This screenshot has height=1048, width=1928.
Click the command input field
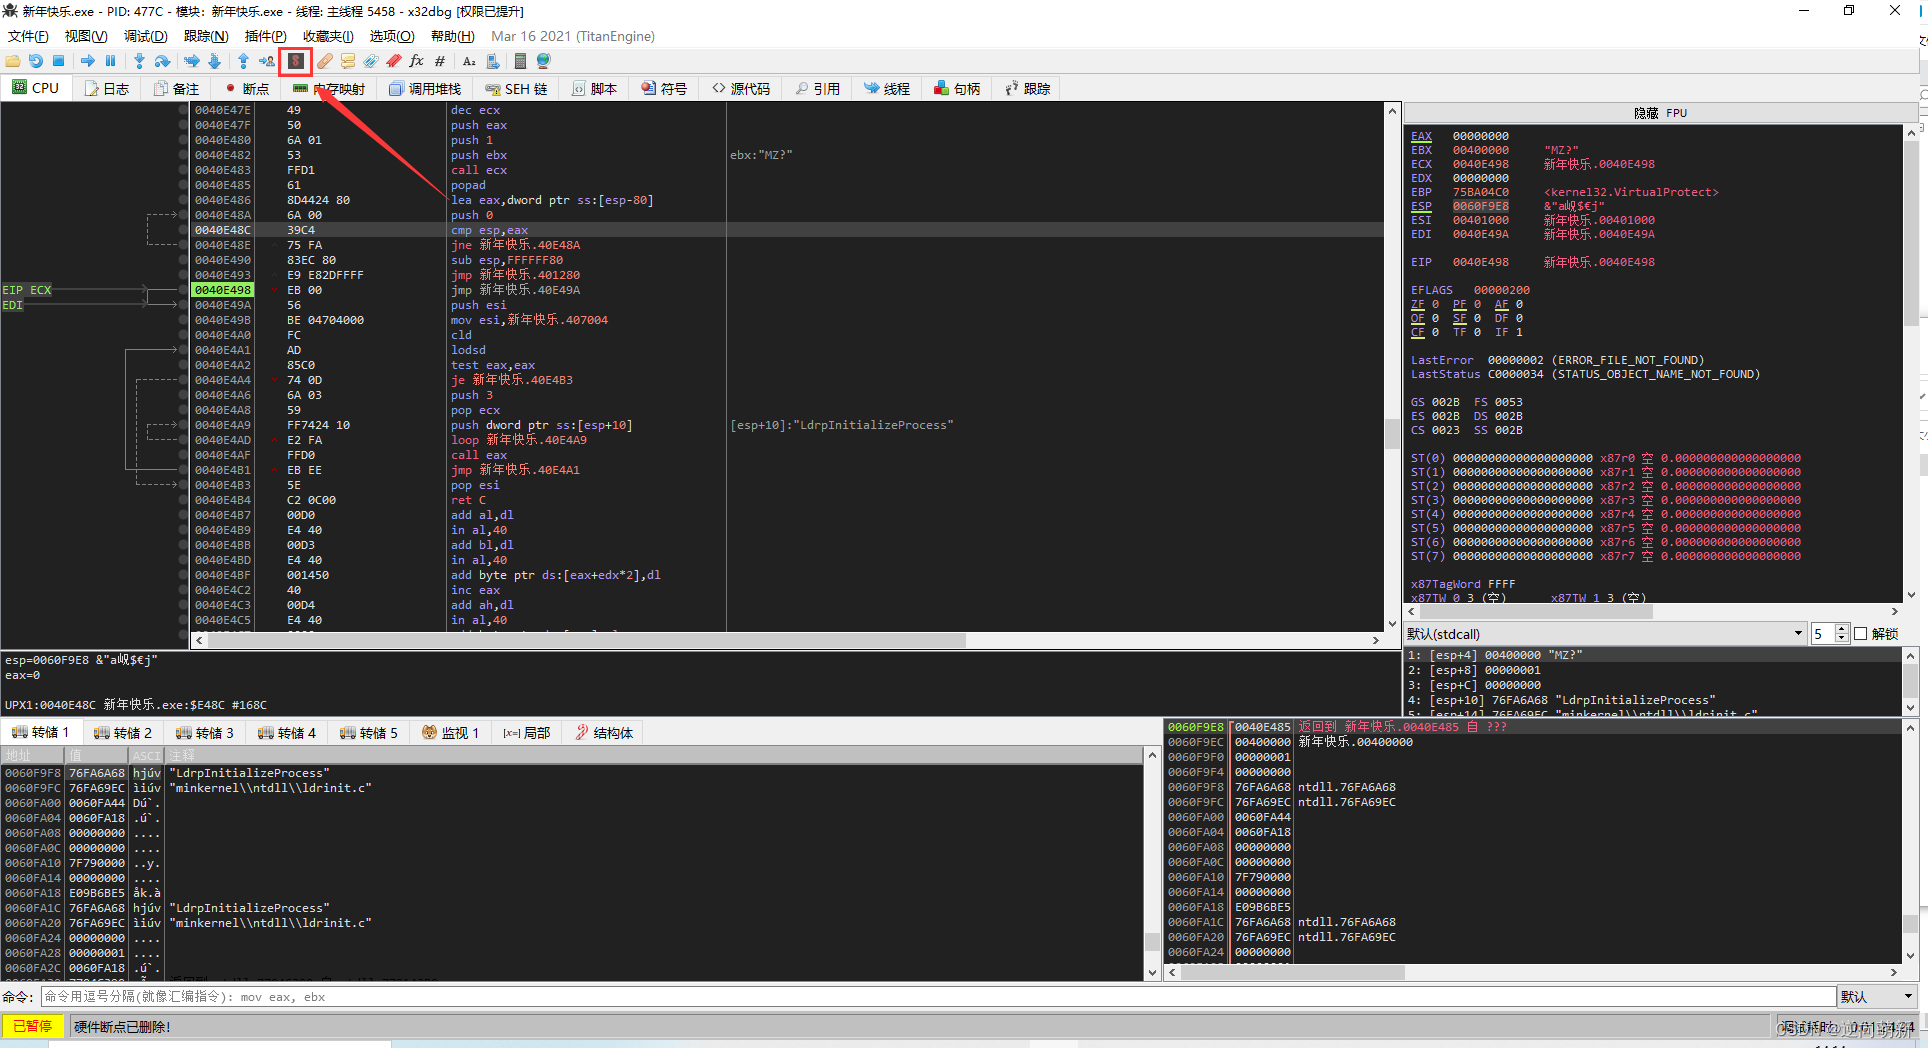[938, 997]
